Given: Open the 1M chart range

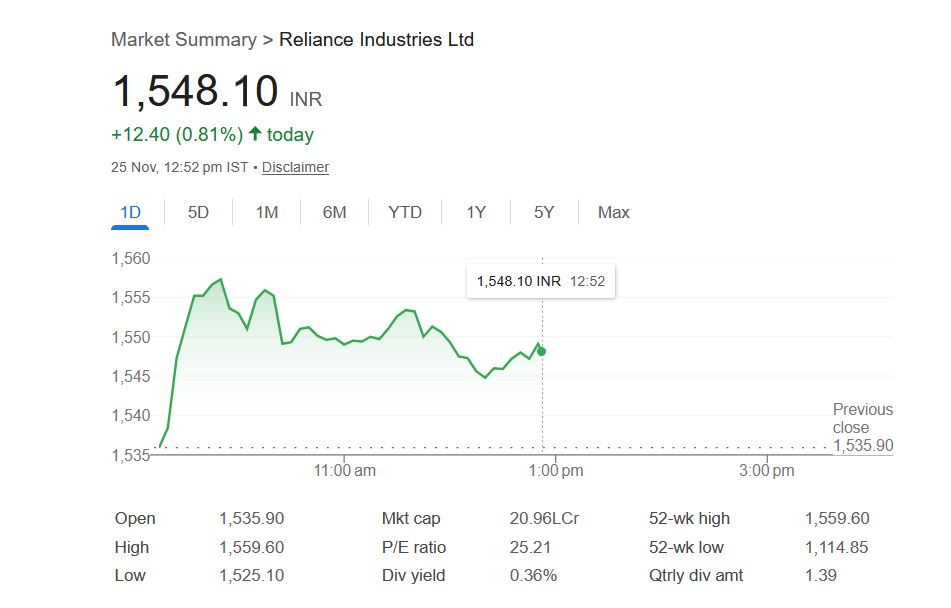Looking at the screenshot, I should click(x=267, y=212).
